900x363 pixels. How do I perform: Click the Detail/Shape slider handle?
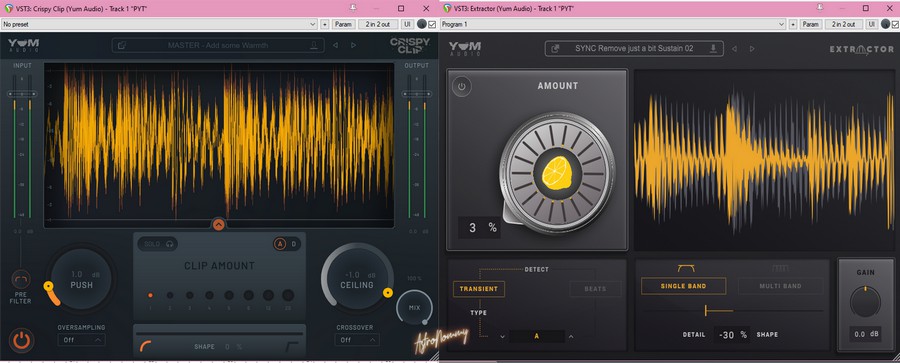tap(705, 311)
